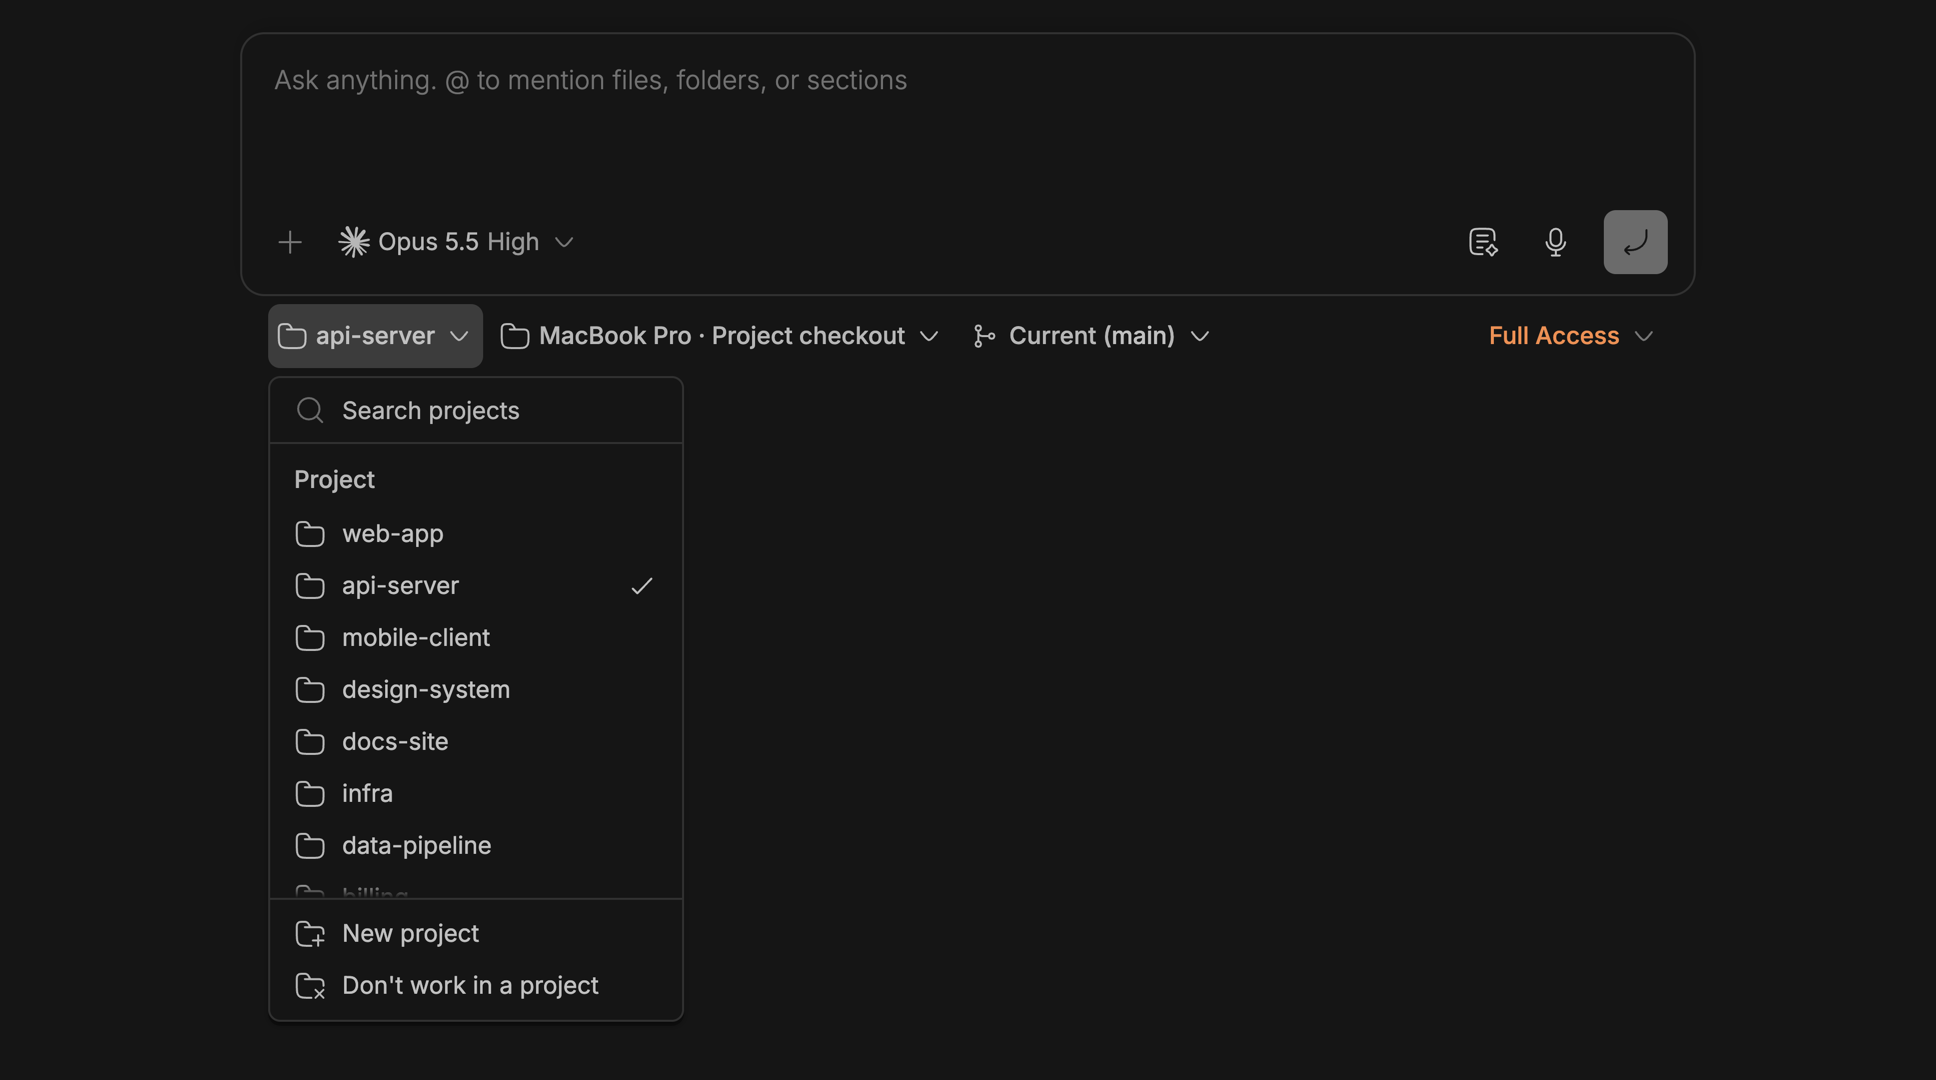Click the checkmark on api-server row
The height and width of the screenshot is (1080, 1936).
coord(641,586)
